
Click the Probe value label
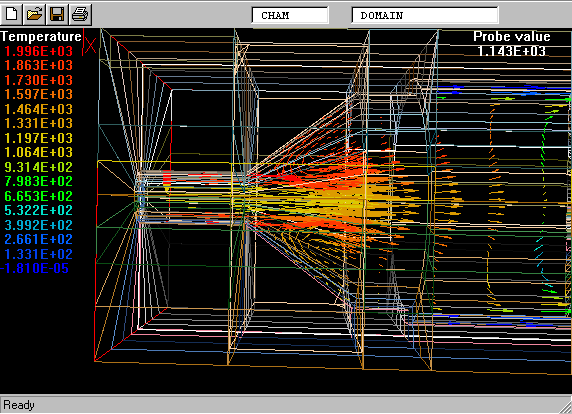point(511,36)
